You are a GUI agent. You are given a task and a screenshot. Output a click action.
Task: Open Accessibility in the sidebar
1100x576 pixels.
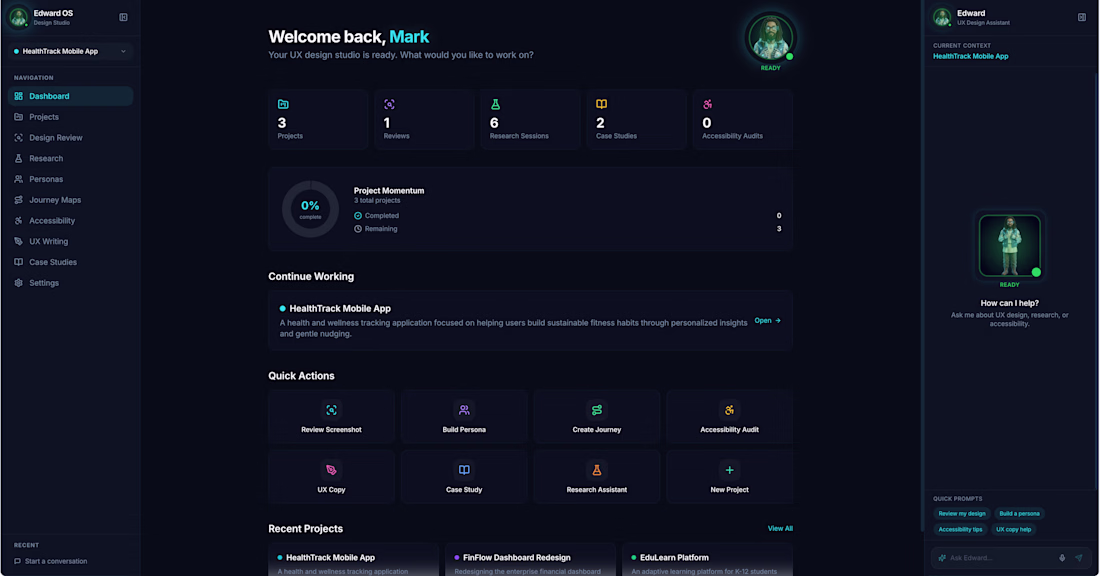point(70,220)
